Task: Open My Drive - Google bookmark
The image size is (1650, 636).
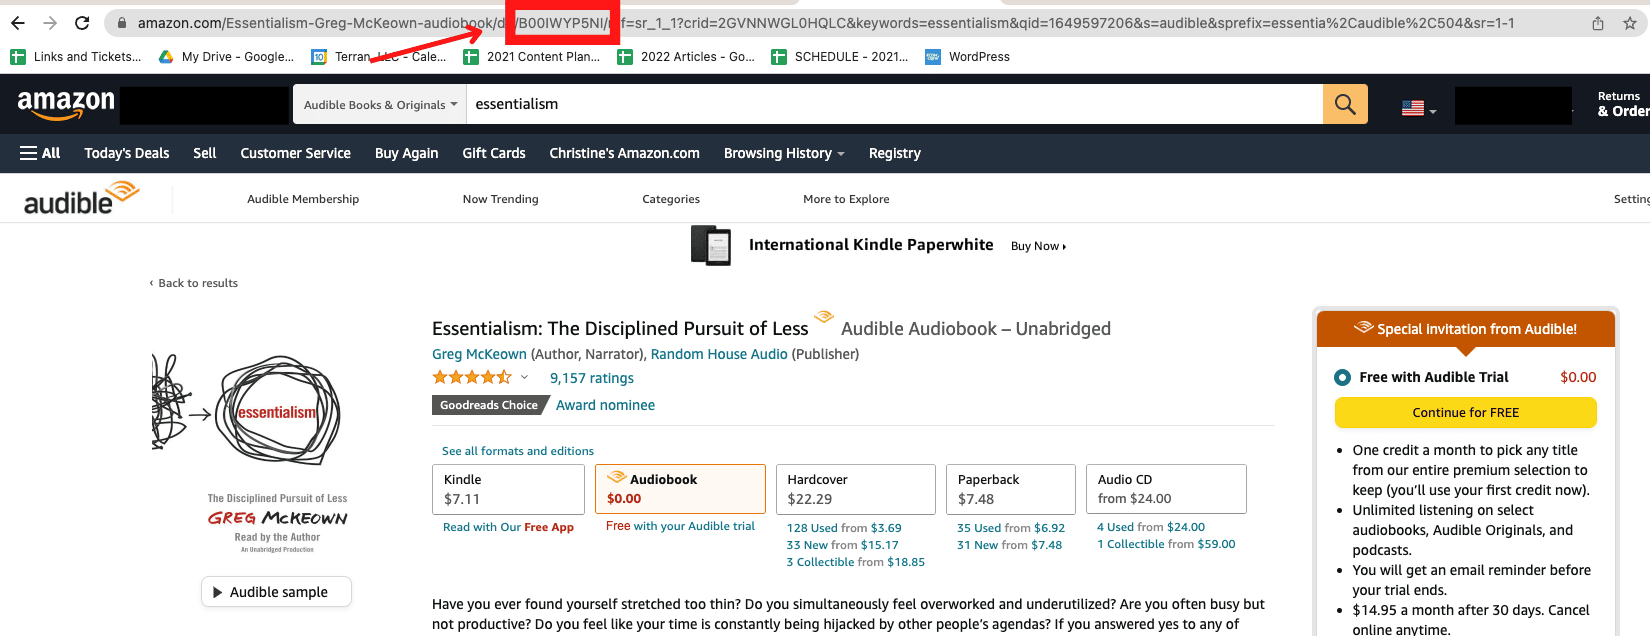Action: [x=226, y=57]
